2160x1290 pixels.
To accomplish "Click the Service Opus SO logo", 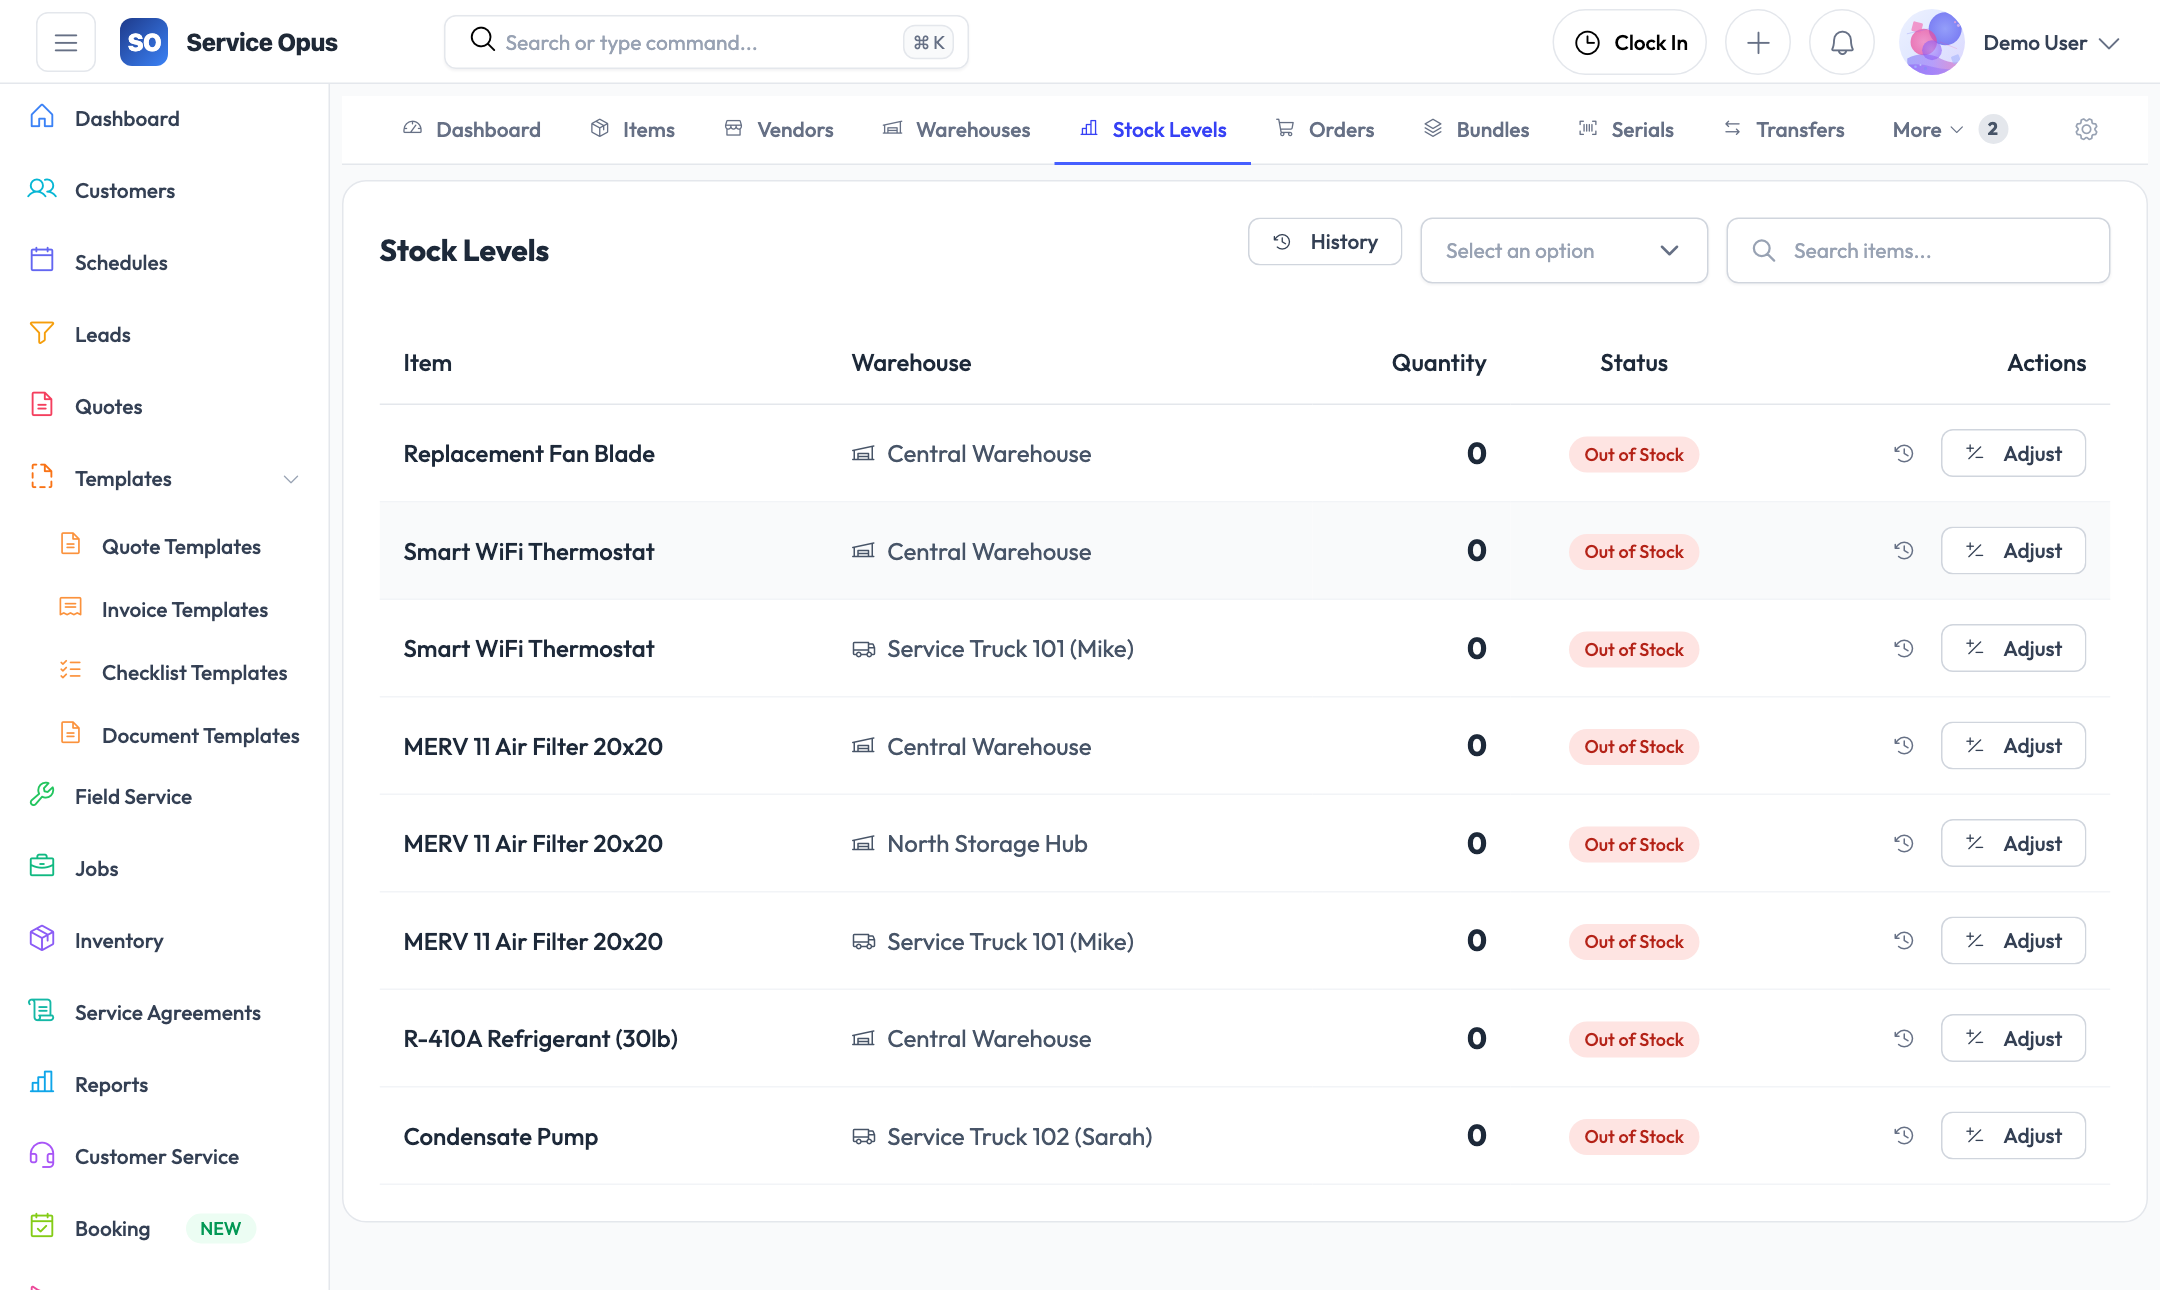I will [144, 42].
